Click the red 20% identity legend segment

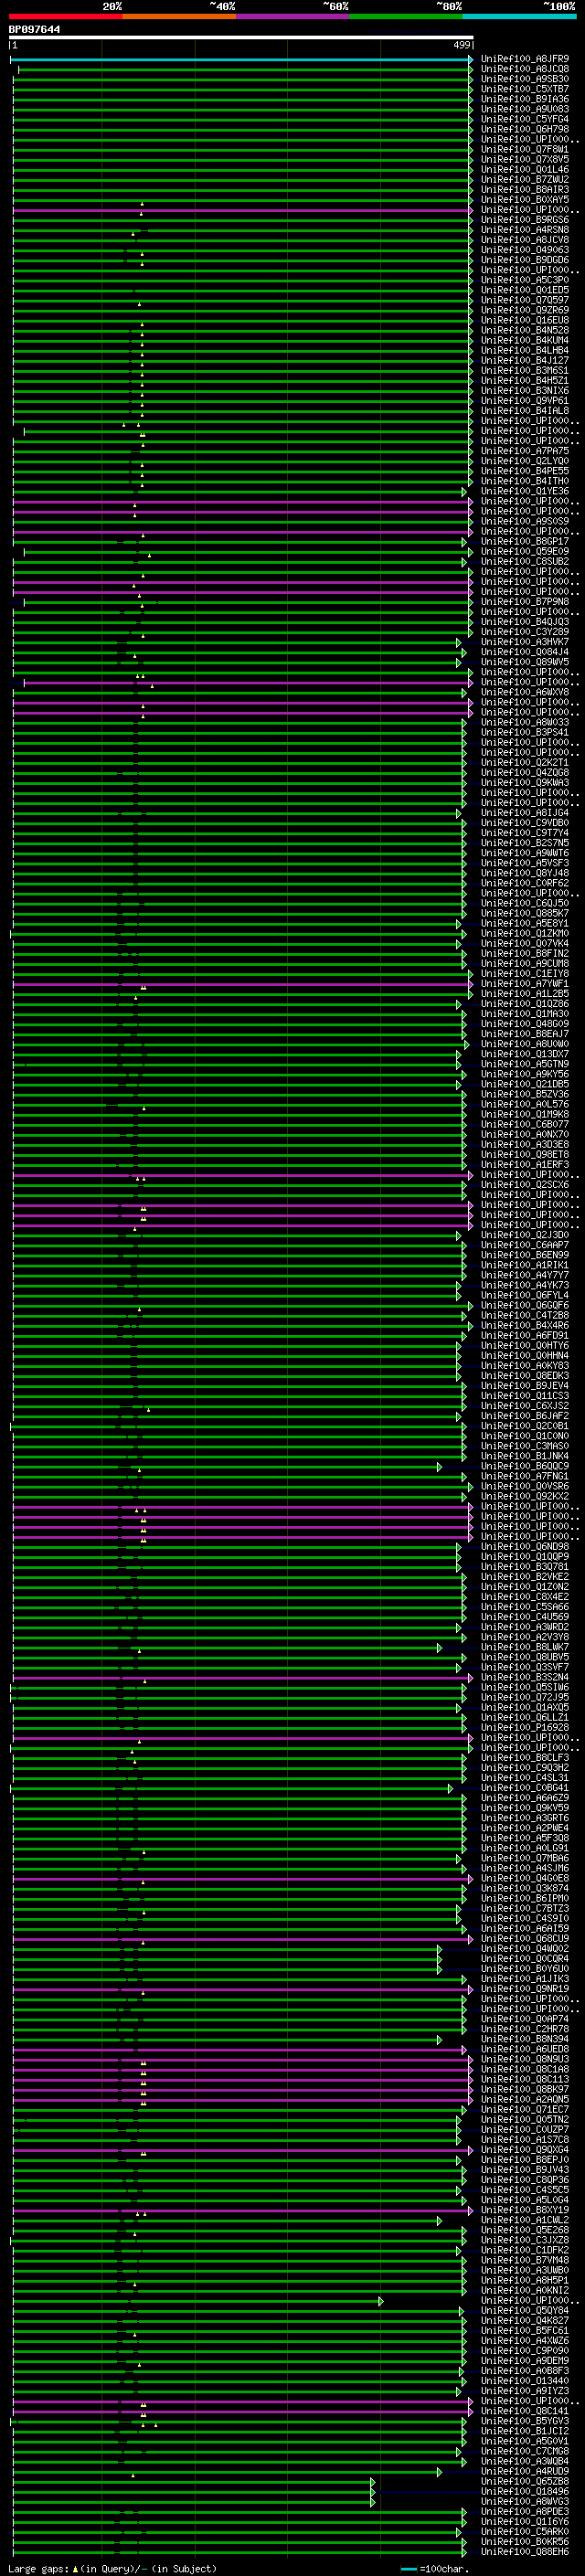[x=66, y=16]
